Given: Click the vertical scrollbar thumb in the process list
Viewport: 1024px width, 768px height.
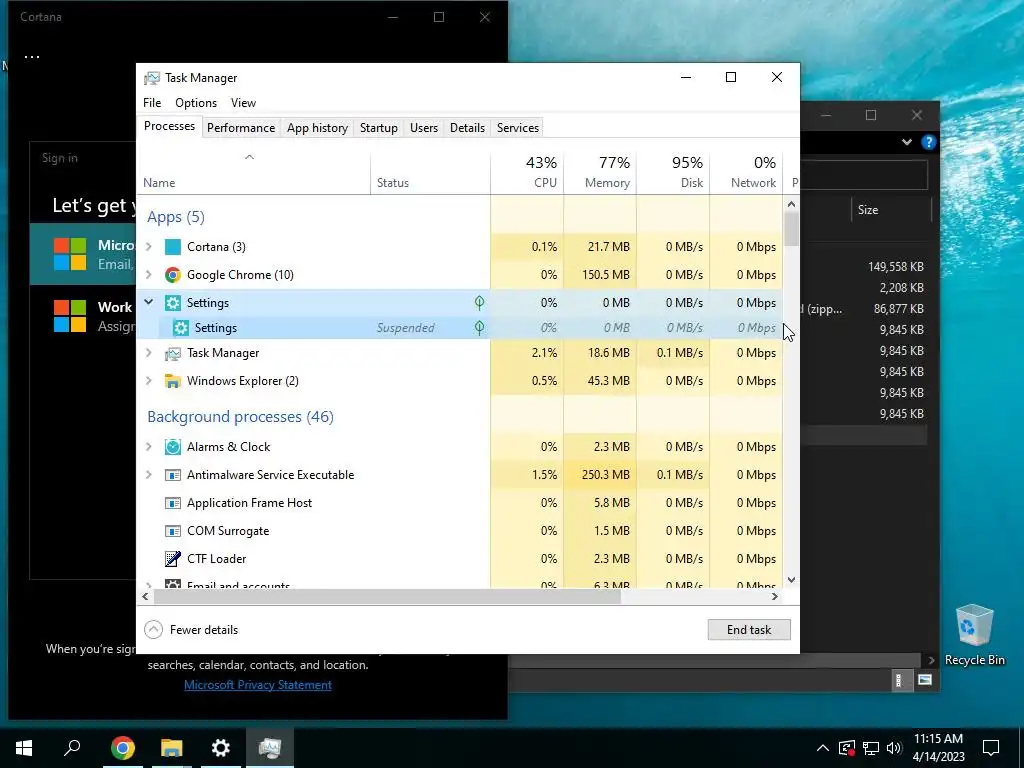Looking at the screenshot, I should click(x=792, y=229).
